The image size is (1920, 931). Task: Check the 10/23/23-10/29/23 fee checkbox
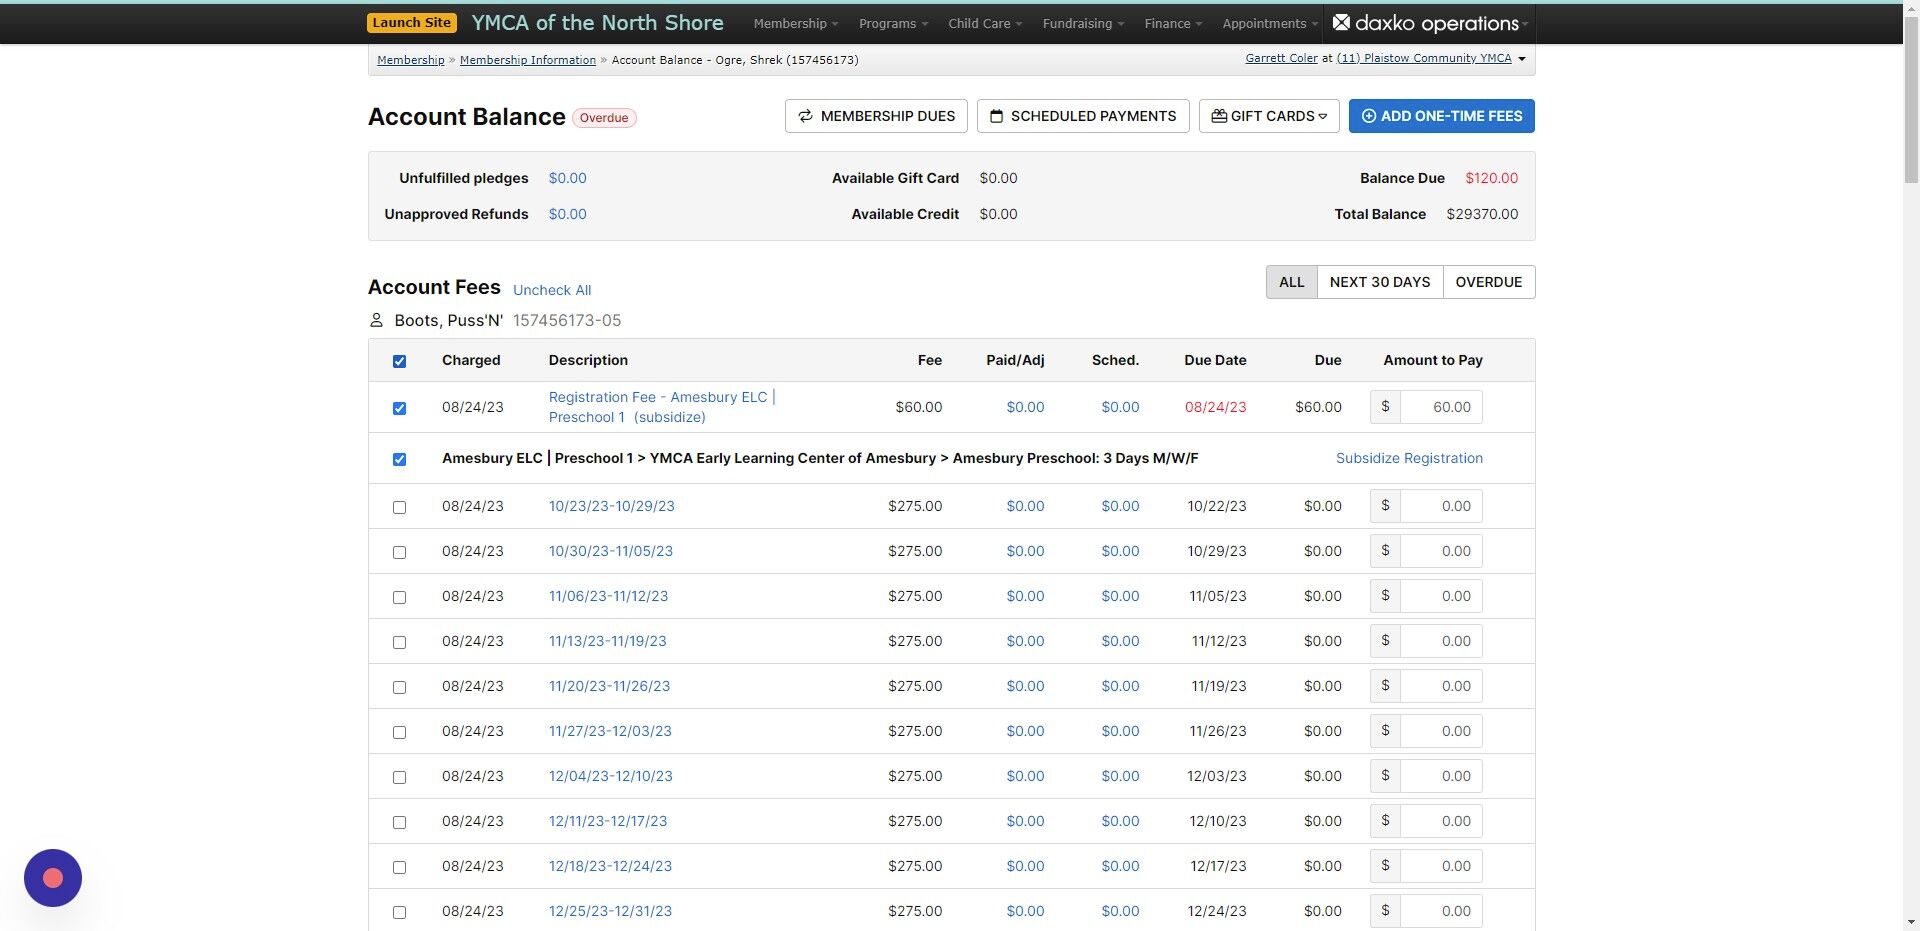click(399, 507)
